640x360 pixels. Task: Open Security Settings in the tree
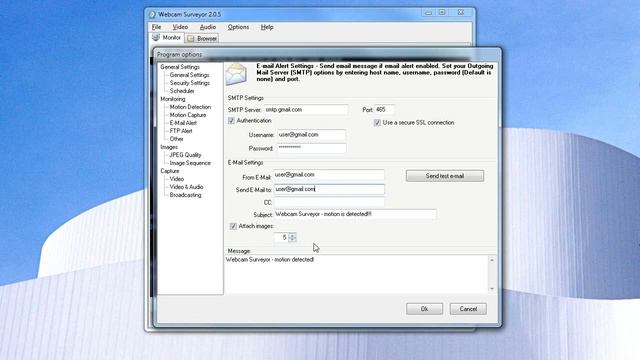click(190, 83)
